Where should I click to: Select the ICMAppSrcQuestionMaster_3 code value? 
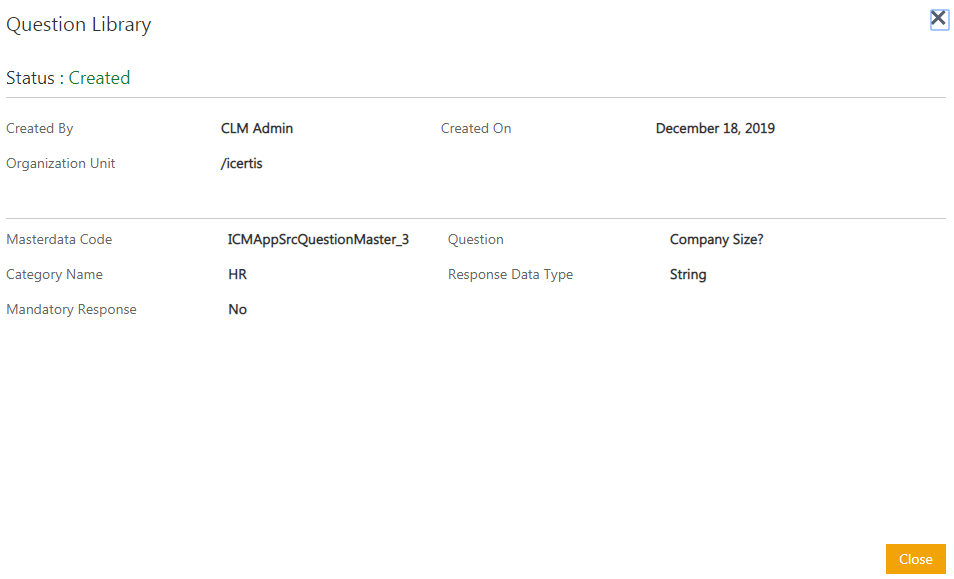[318, 240]
